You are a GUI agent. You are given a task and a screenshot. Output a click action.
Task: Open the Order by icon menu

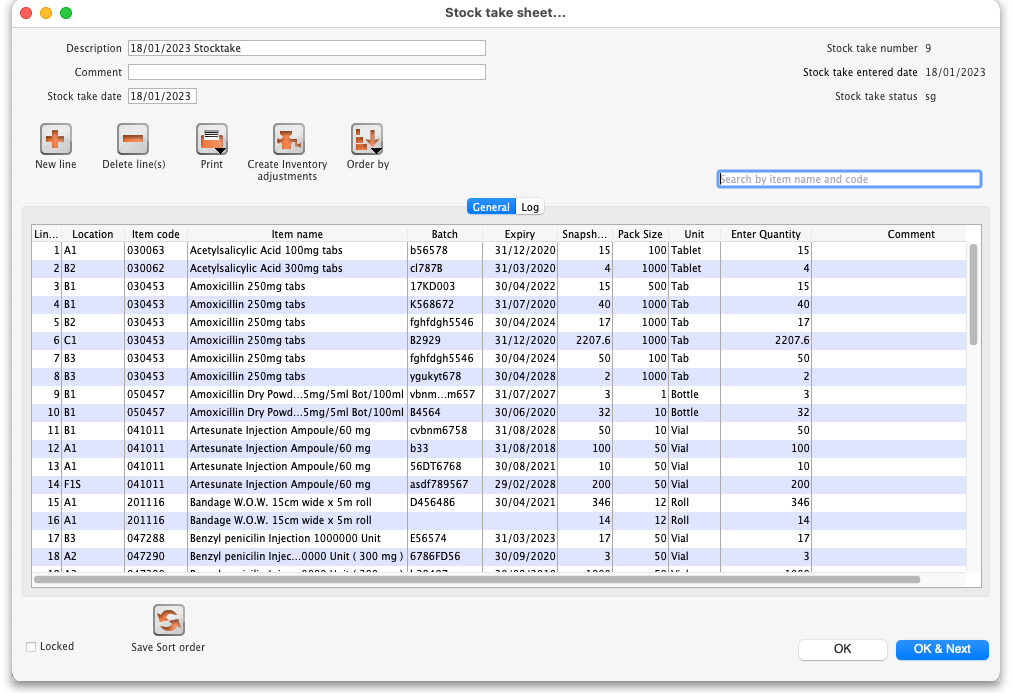(x=367, y=140)
